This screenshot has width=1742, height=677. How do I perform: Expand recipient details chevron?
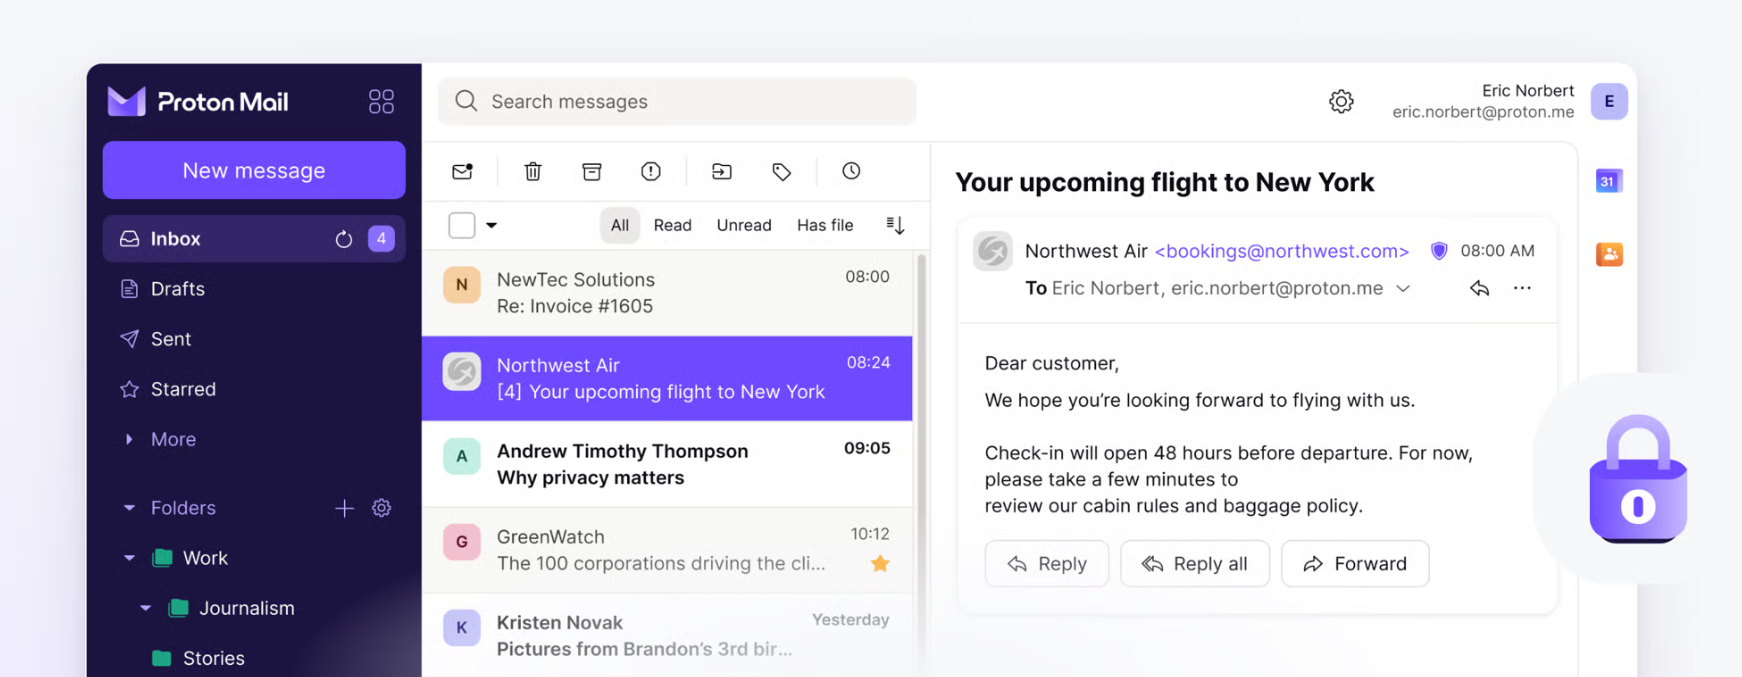[1403, 289]
